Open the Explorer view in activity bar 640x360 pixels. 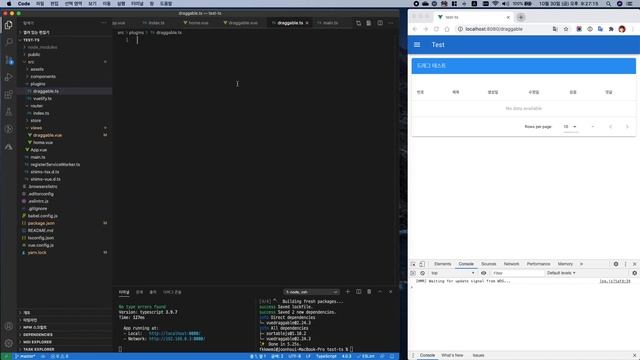tap(9, 25)
